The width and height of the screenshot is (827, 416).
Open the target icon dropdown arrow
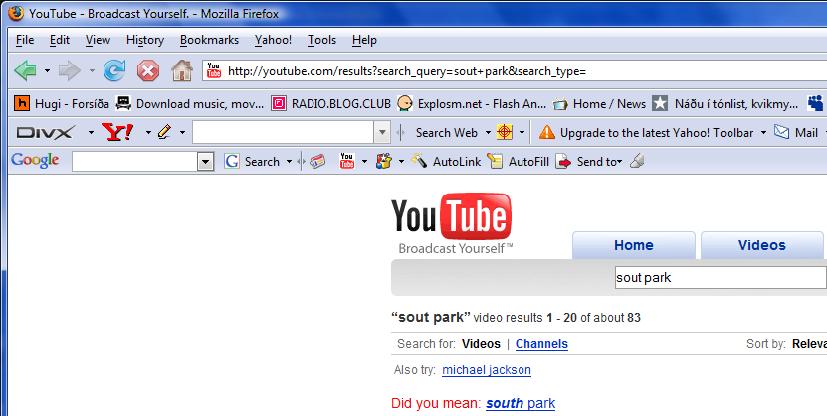522,132
